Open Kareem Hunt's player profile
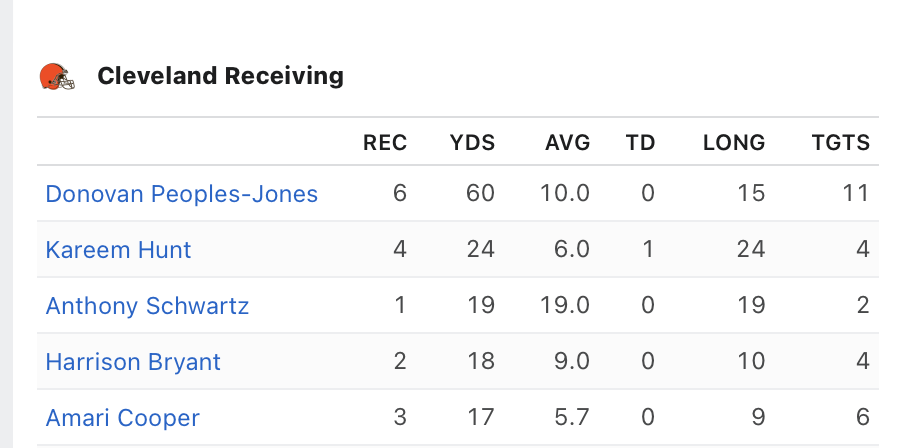This screenshot has width=904, height=448. pyautogui.click(x=118, y=250)
